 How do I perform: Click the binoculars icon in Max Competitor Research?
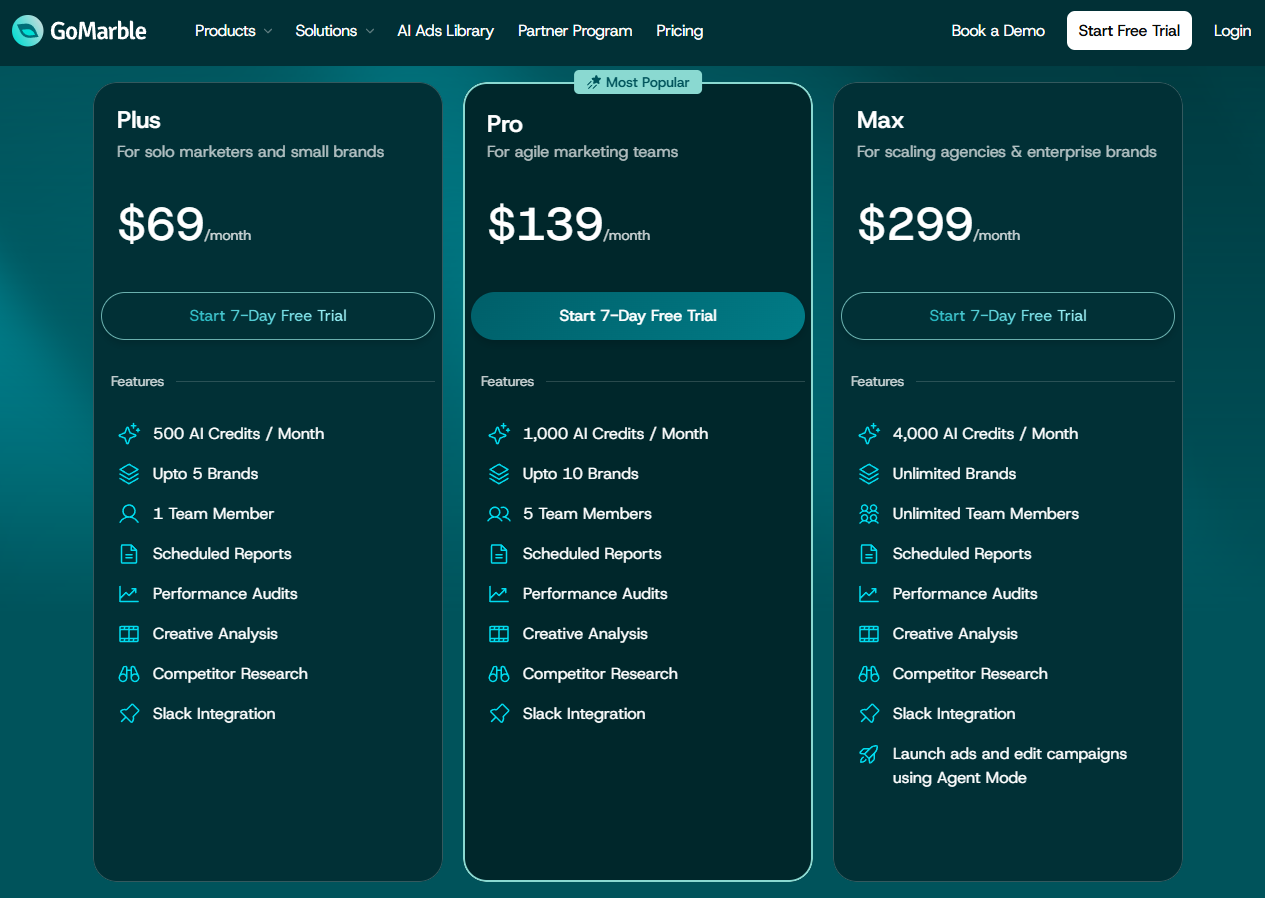pos(869,674)
